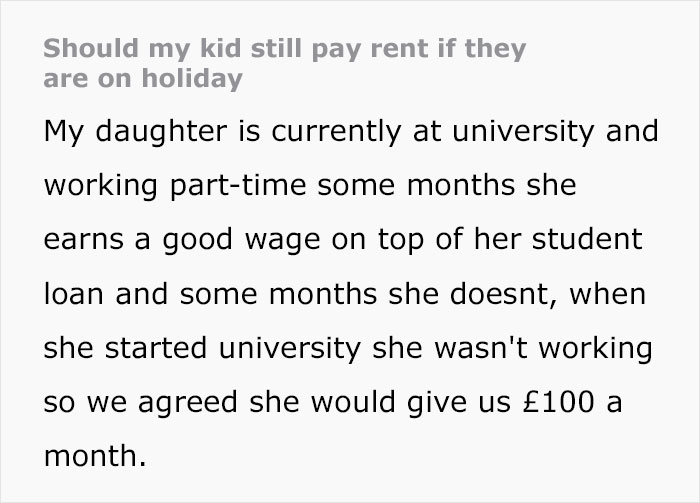Click the word "when" in the post

[x=611, y=296]
